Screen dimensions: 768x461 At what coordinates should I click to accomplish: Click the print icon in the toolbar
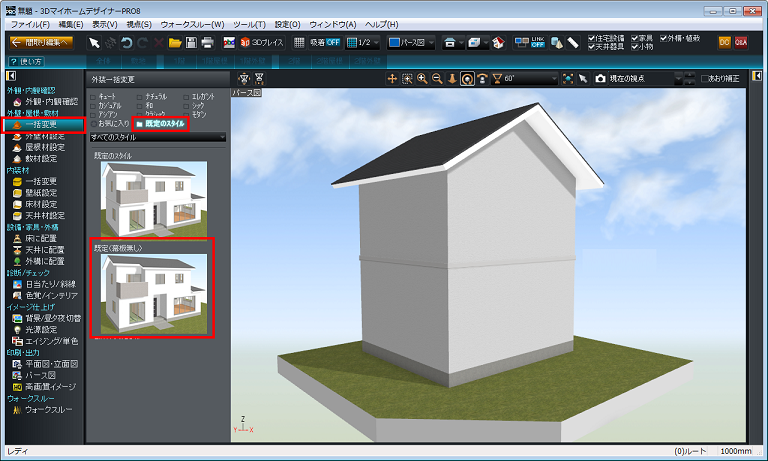pos(207,43)
